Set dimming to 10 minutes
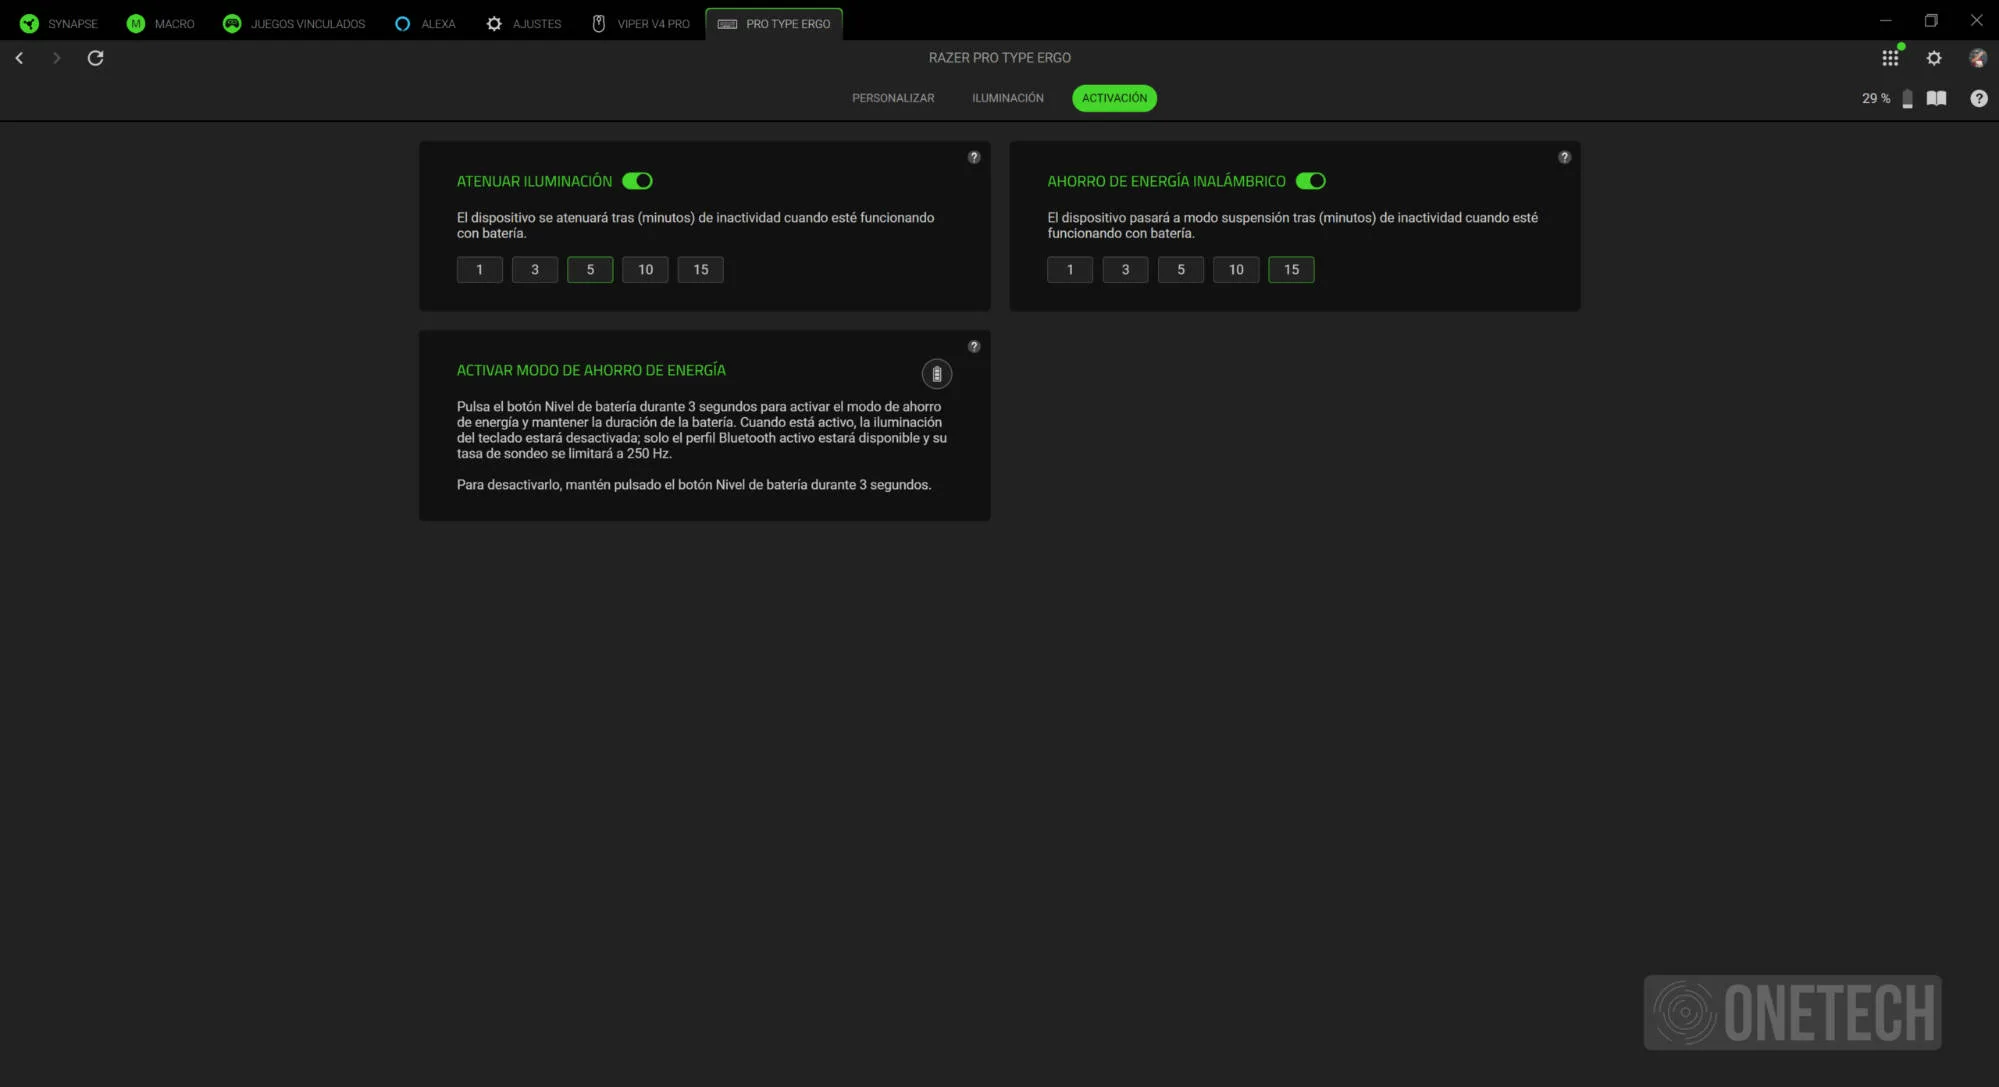 coord(645,270)
